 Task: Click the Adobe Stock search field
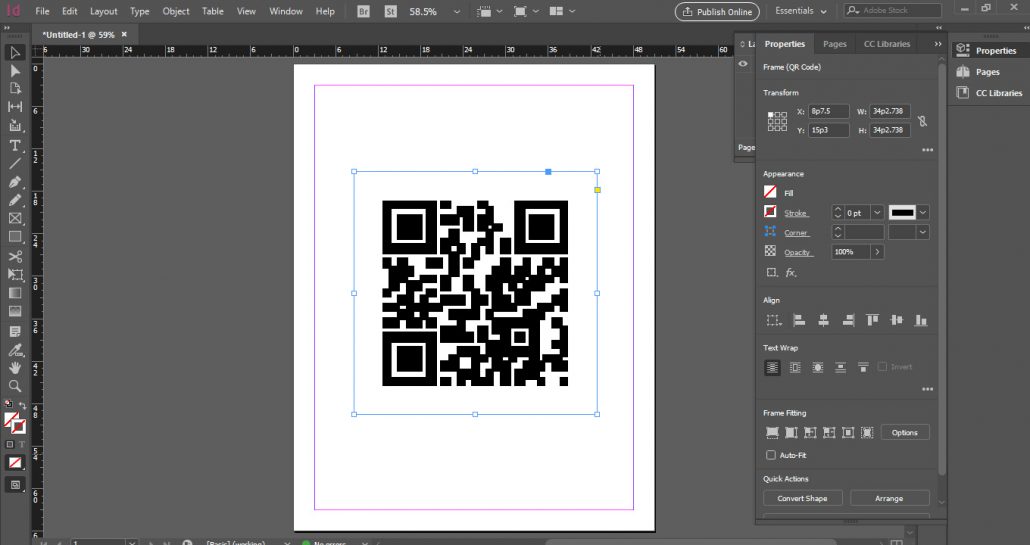pyautogui.click(x=893, y=11)
